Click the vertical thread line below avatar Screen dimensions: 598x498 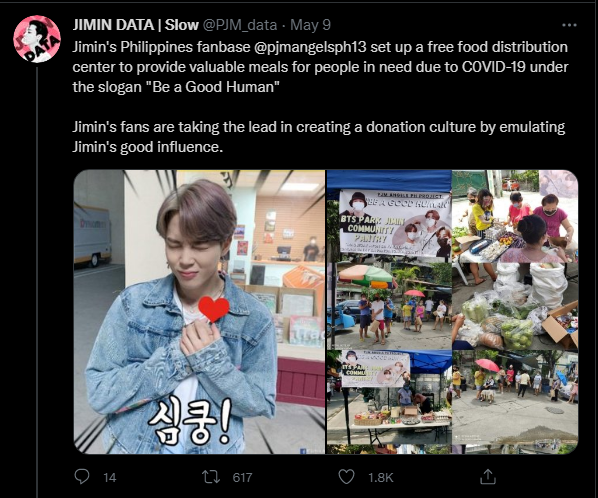click(x=37, y=280)
